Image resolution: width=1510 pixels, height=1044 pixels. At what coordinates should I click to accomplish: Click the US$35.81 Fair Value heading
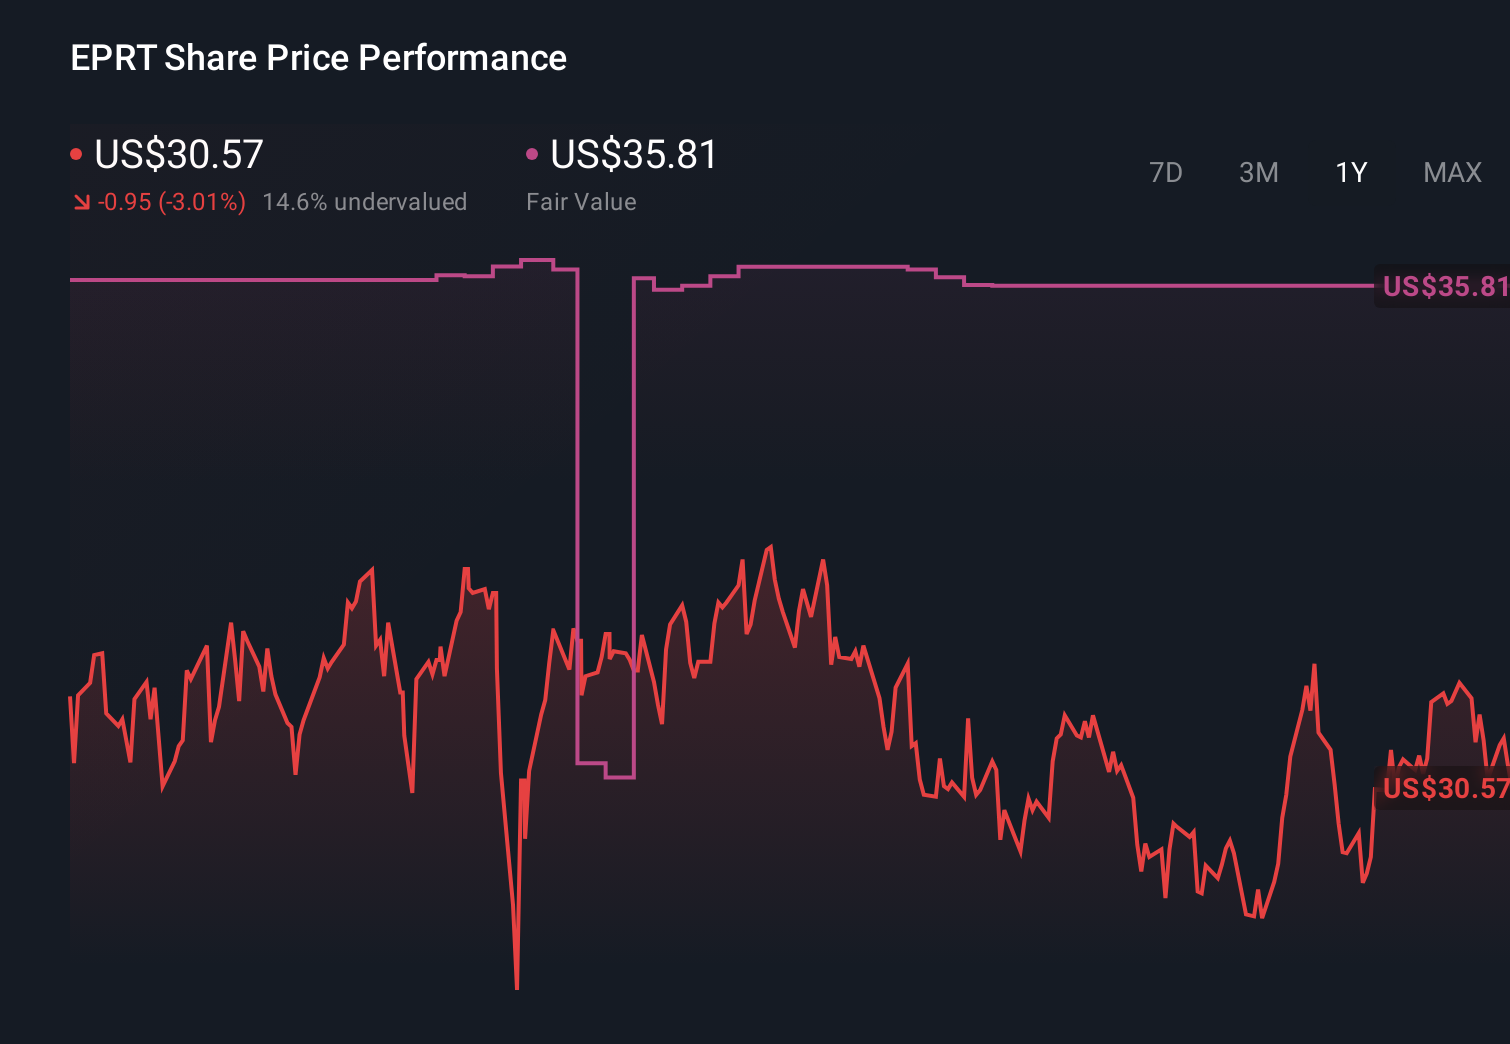coord(634,155)
